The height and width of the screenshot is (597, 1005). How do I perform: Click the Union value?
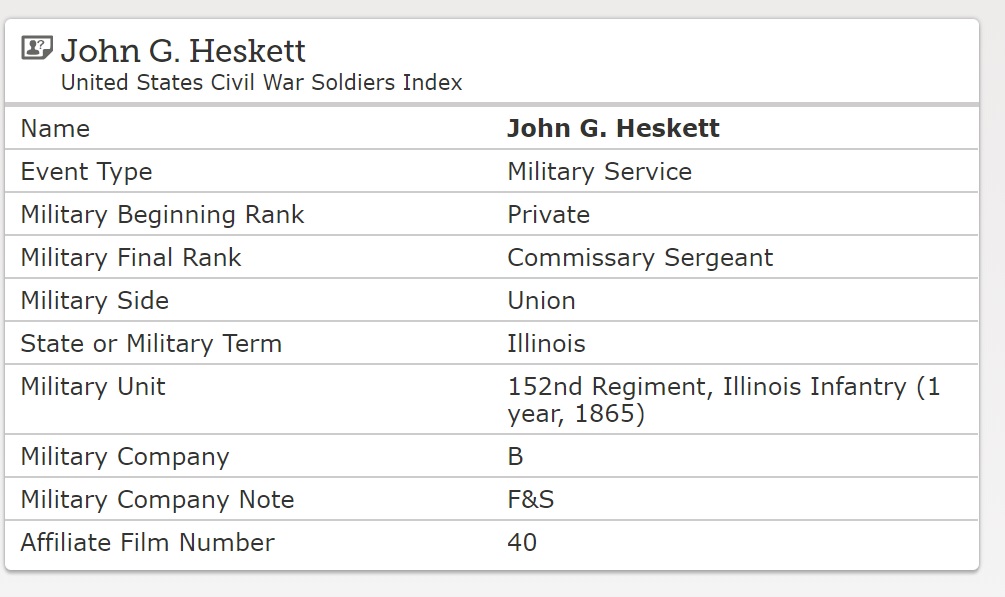pos(541,301)
